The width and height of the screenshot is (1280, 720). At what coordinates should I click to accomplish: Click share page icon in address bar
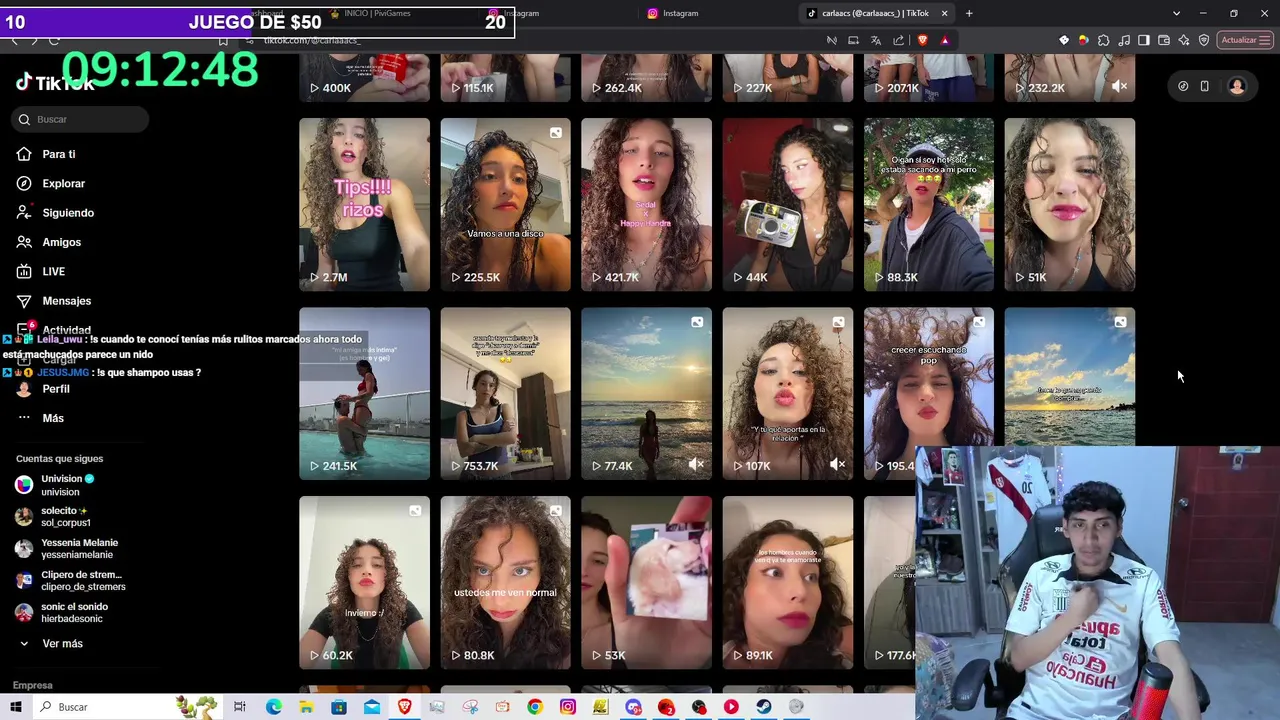coord(898,40)
